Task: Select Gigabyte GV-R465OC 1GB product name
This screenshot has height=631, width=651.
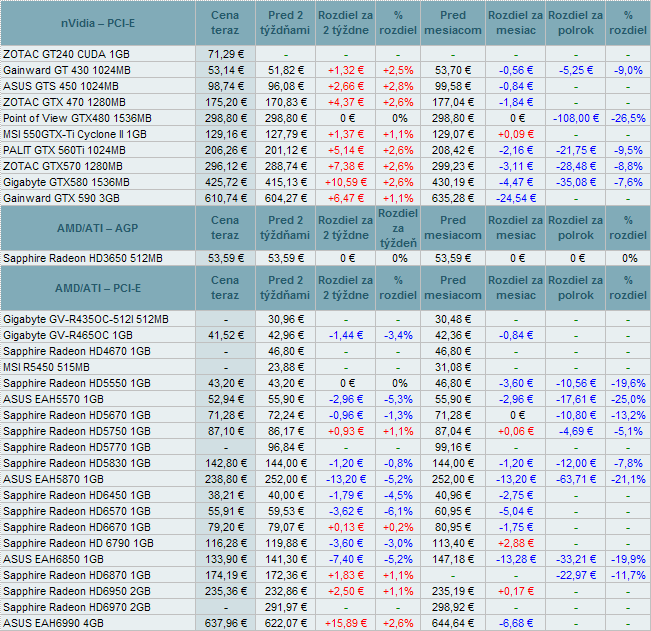Action: point(68,335)
